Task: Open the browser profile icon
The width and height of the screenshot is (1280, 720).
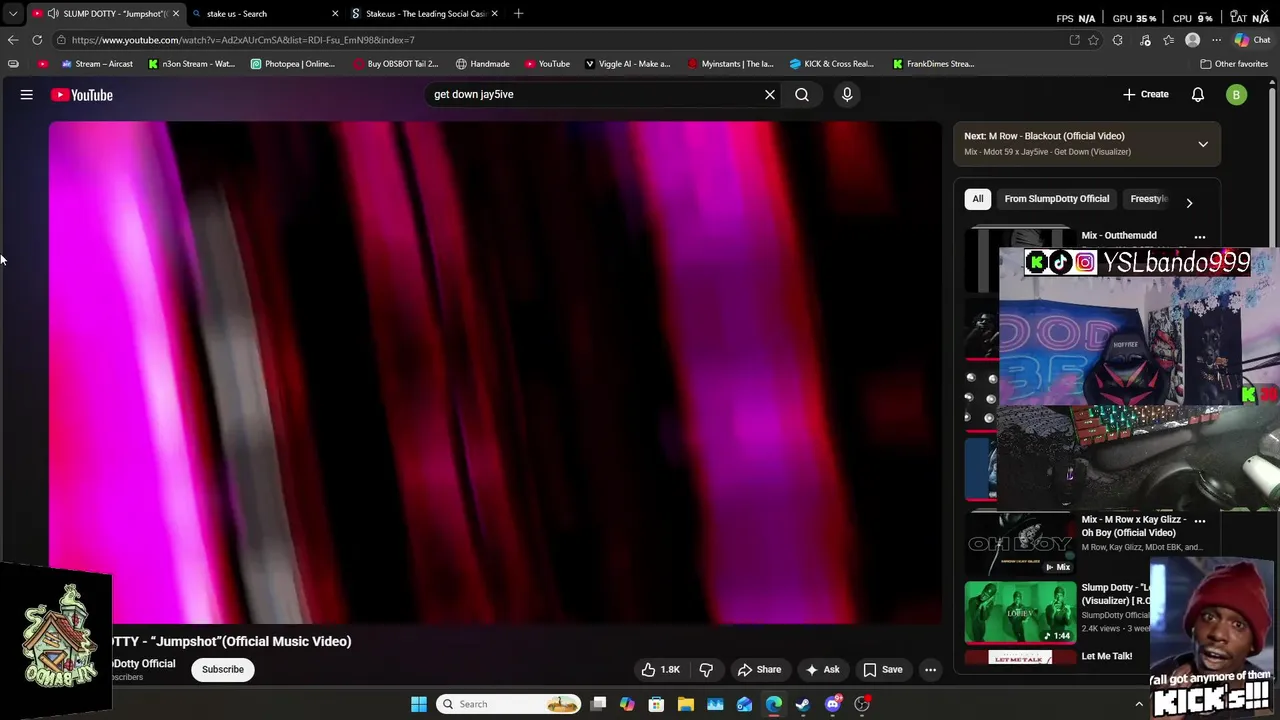Action: [x=1192, y=40]
